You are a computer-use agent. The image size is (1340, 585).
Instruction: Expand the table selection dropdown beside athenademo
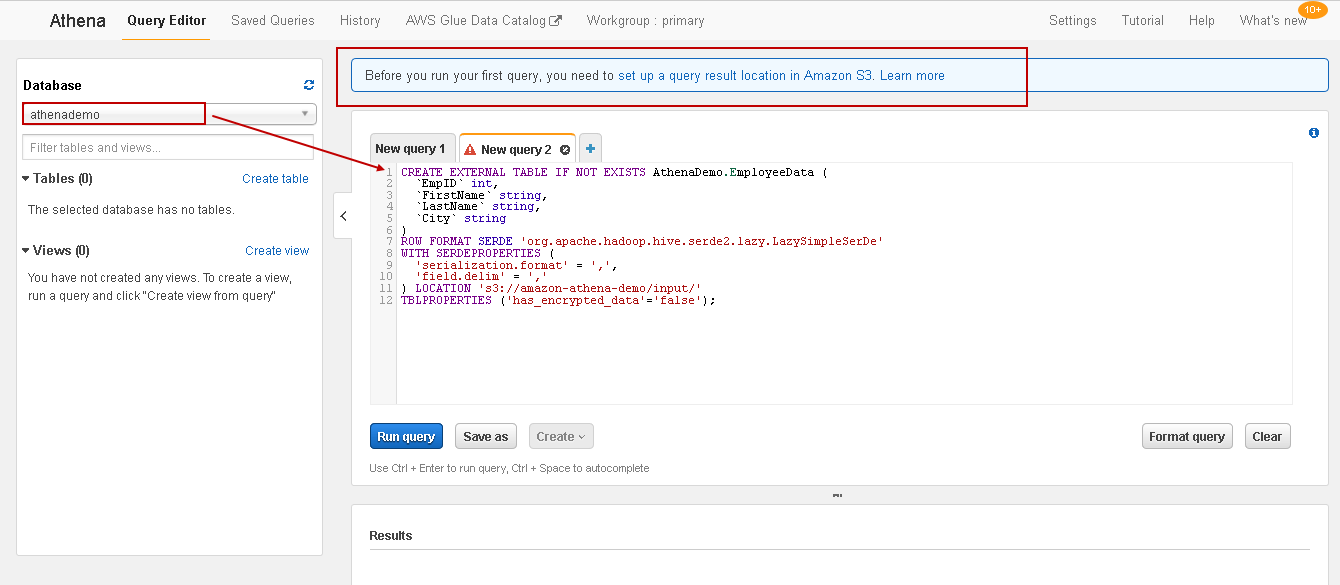[x=304, y=113]
